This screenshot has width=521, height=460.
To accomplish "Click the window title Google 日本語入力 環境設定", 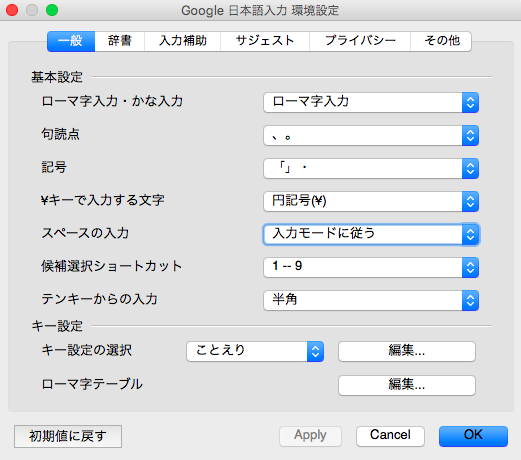I will 260,11.
